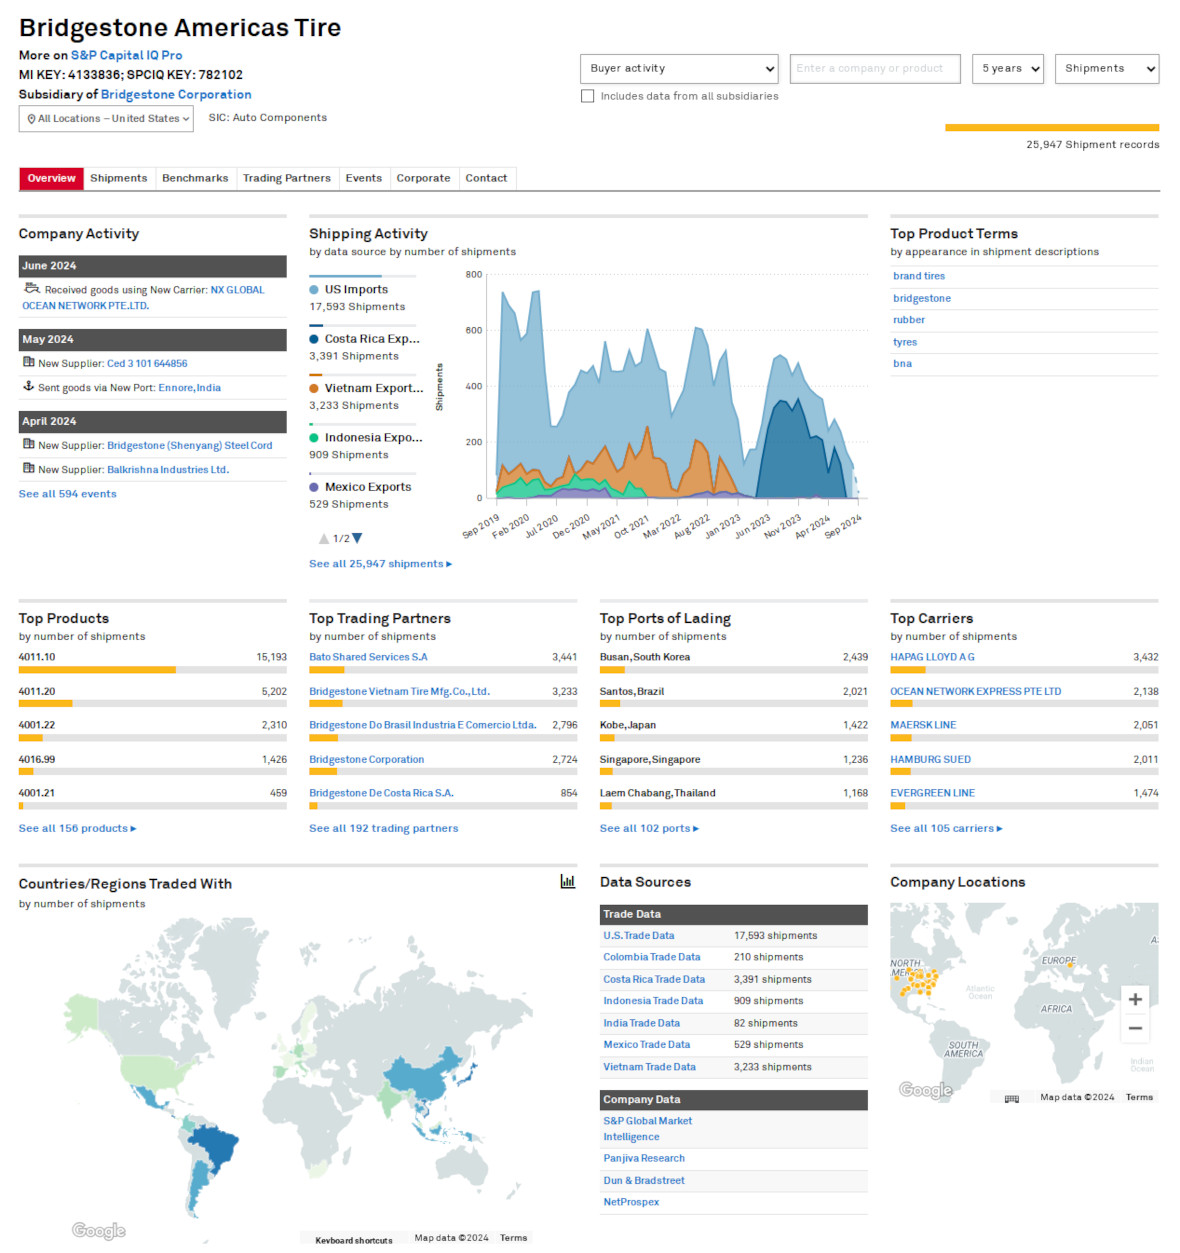
Task: Click the building icon next to New Supplier Ced
Action: [27, 363]
